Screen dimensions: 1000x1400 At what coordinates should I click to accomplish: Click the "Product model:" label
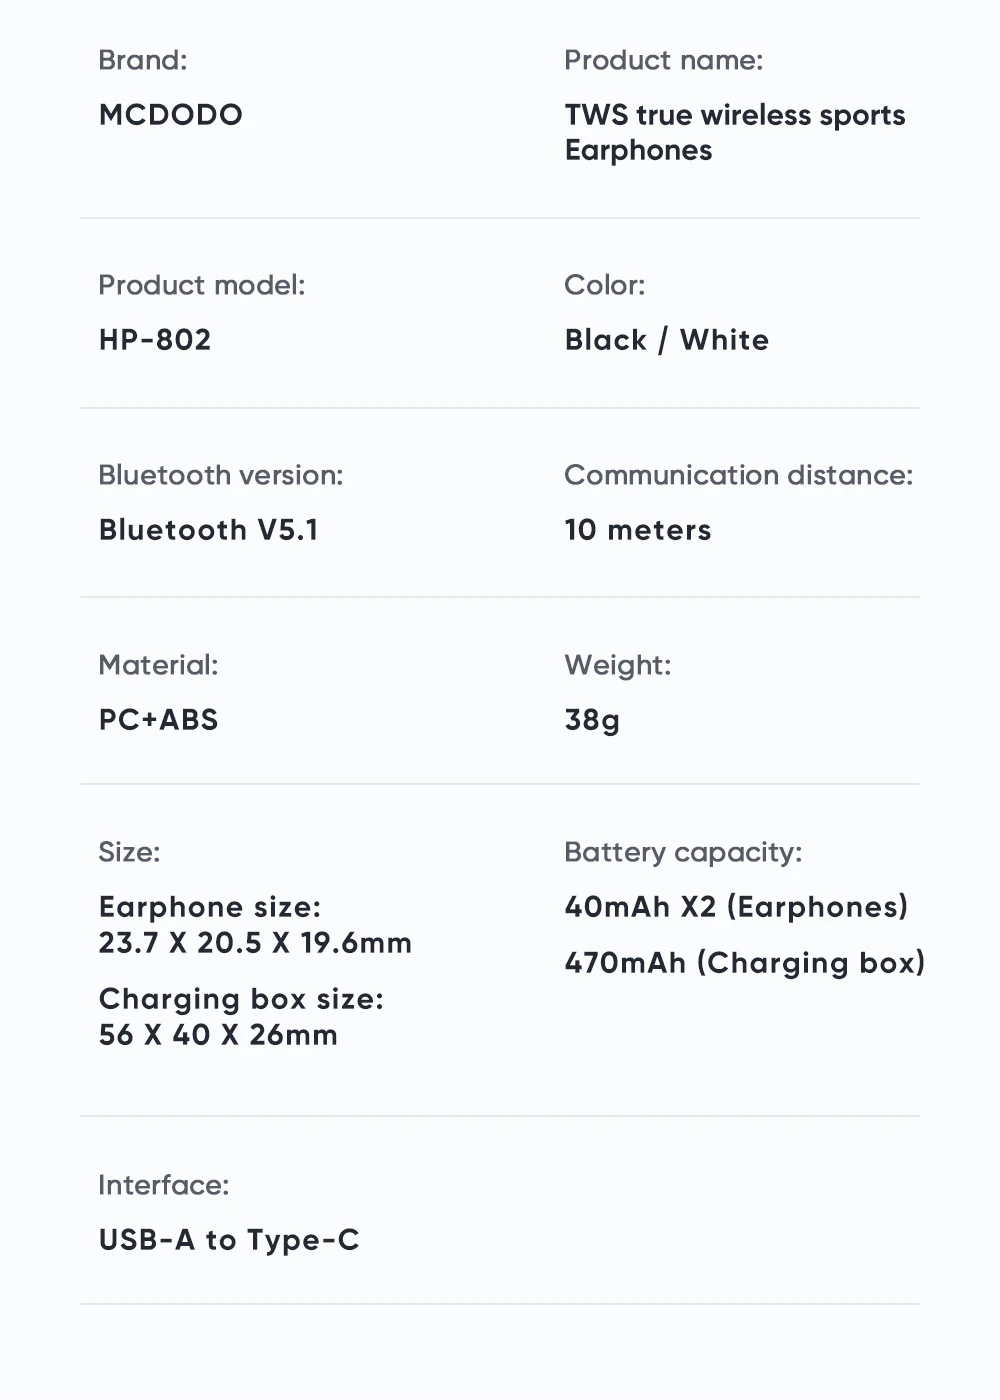(201, 285)
